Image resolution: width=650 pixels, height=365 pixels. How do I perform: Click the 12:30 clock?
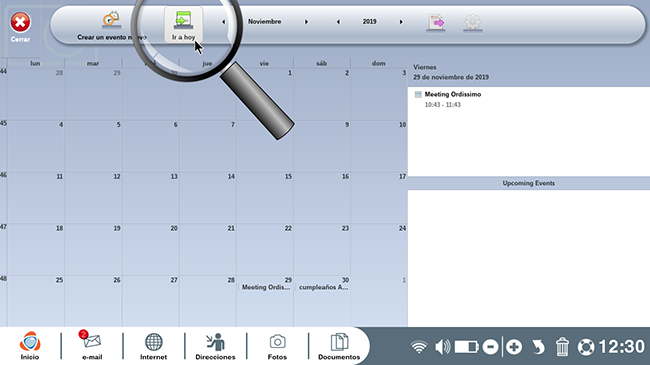(x=622, y=347)
